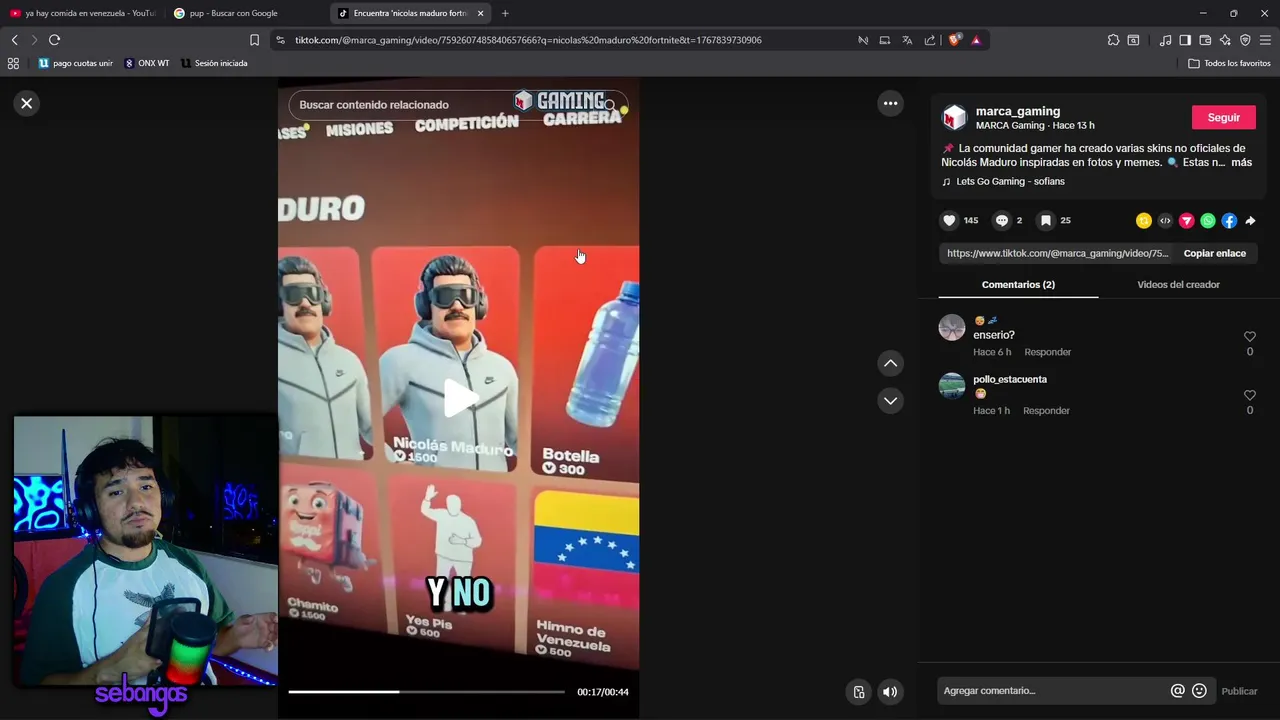1280x720 pixels.
Task: Like pollo_estacuenta's comment
Action: coord(1249,396)
